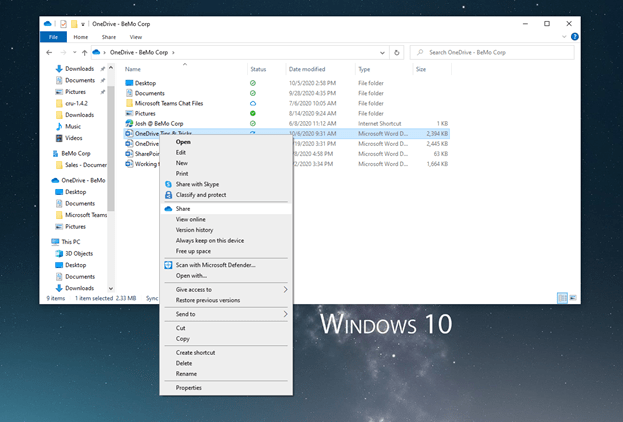
Task: Refresh the current folder
Action: 397,52
